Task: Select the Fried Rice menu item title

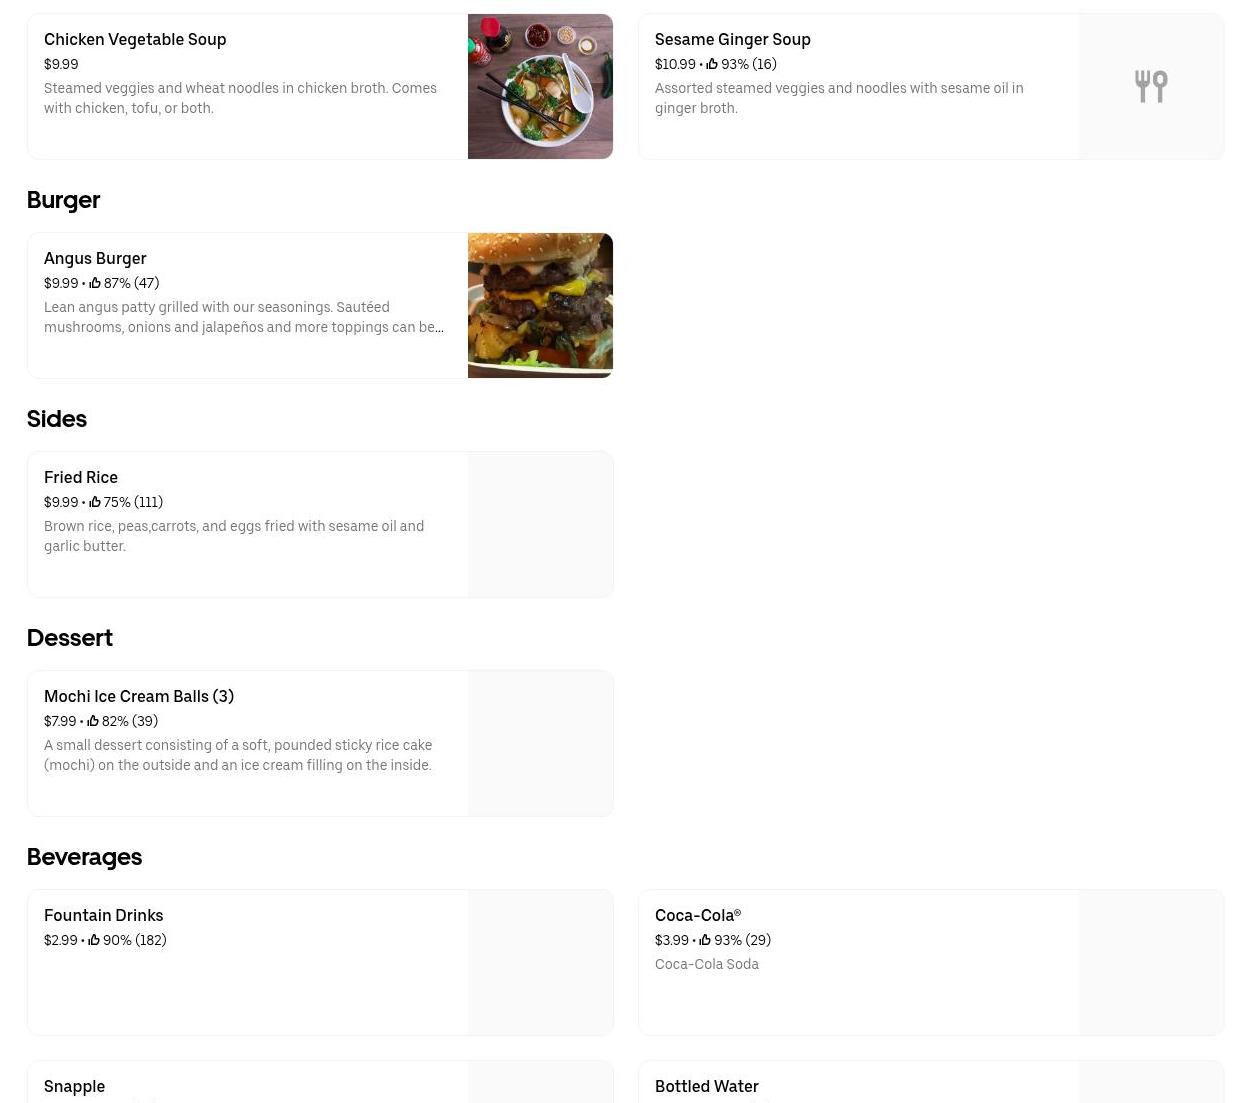Action: pos(81,477)
